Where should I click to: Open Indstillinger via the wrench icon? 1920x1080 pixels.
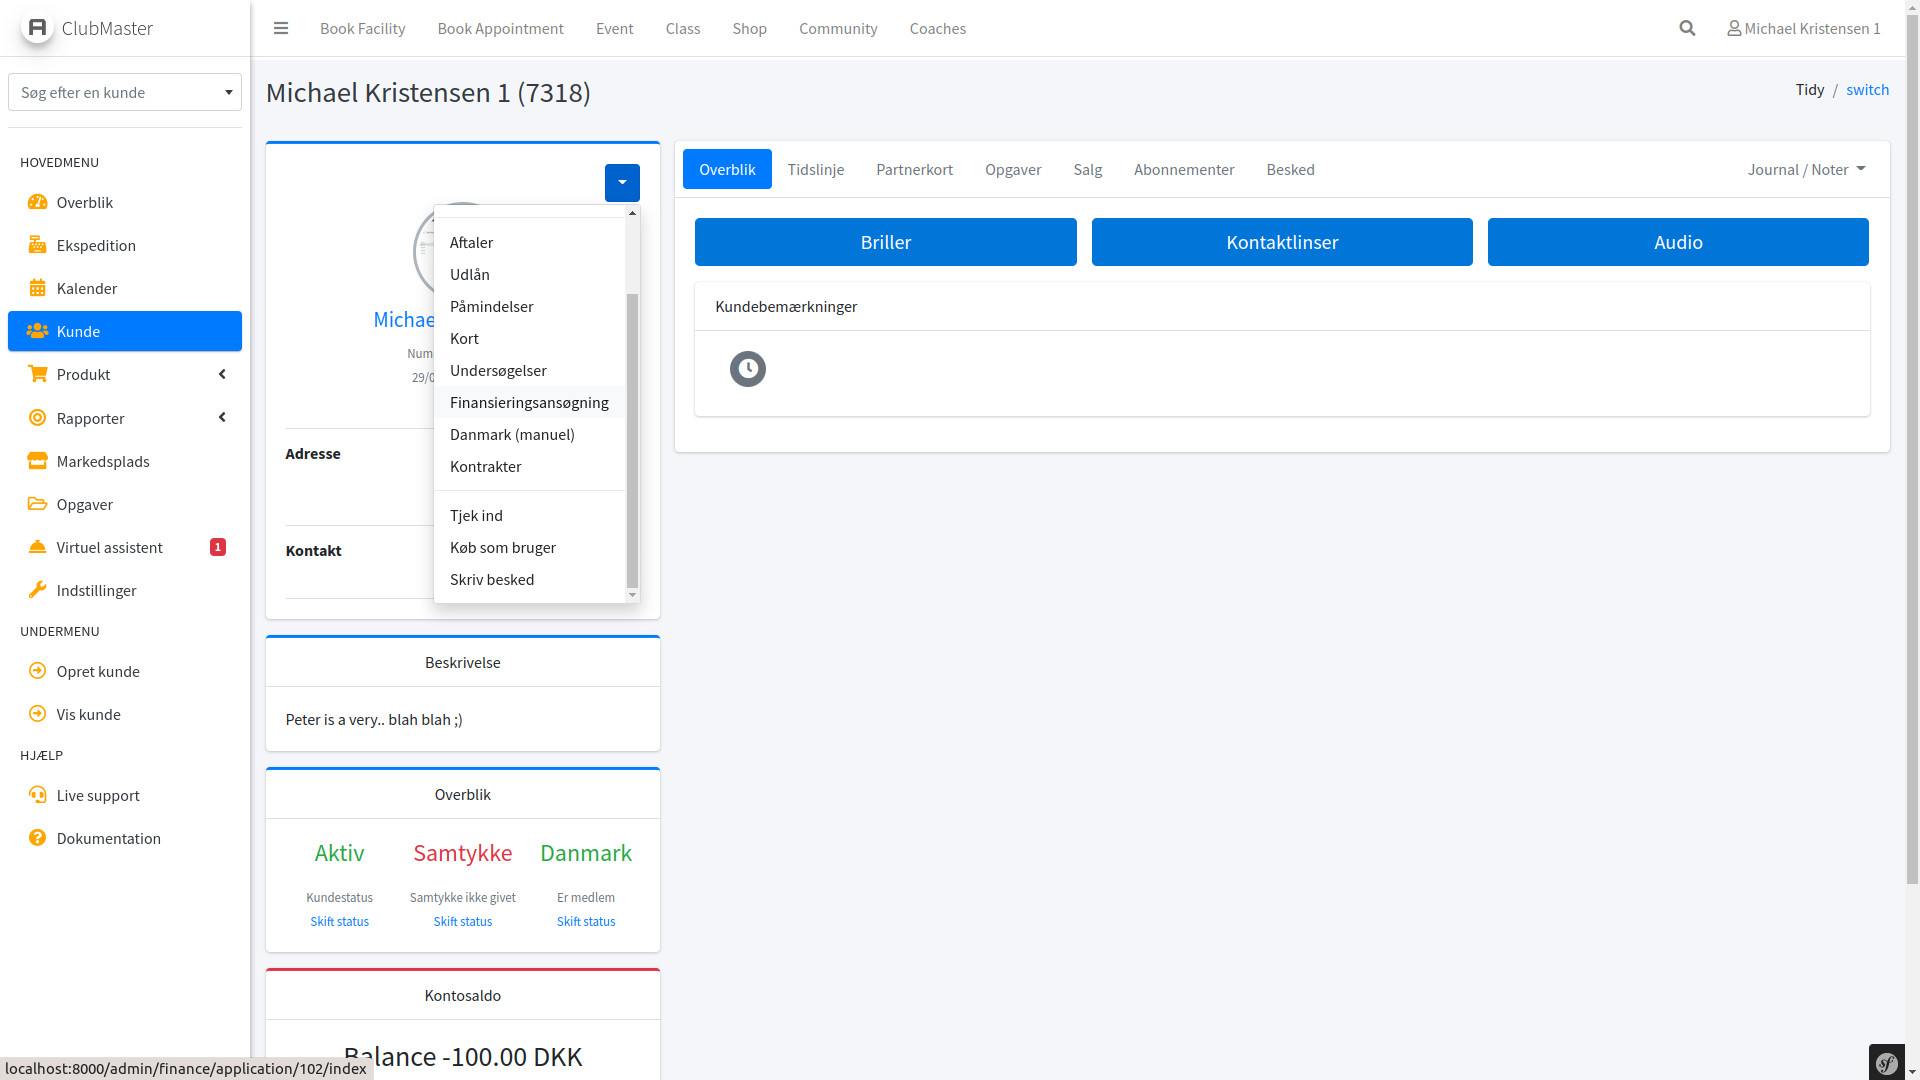point(38,590)
